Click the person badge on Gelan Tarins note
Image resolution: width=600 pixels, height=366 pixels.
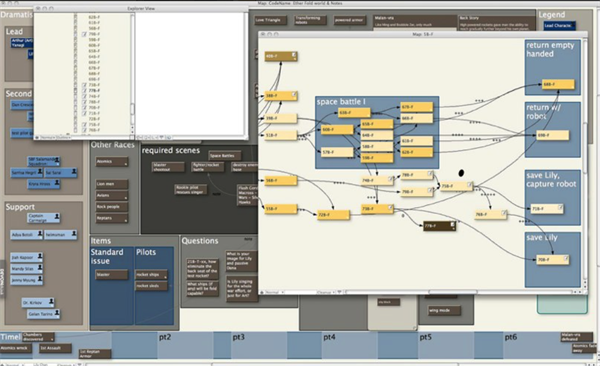(x=57, y=313)
